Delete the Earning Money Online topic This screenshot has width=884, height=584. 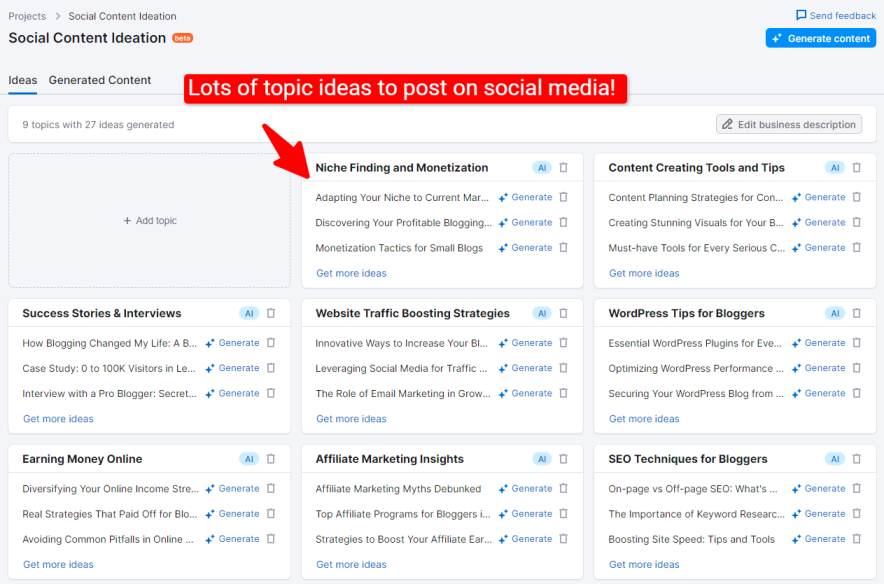(x=270, y=459)
